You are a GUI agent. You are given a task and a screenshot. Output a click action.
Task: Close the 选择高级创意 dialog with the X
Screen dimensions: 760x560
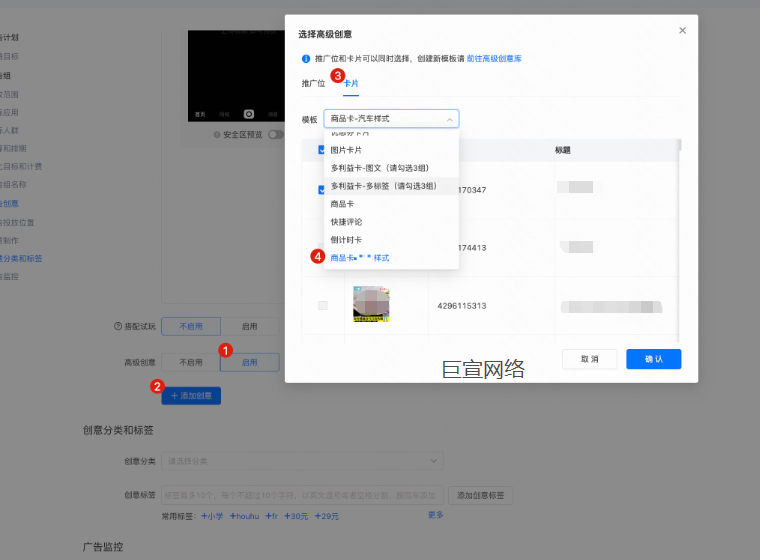click(682, 31)
